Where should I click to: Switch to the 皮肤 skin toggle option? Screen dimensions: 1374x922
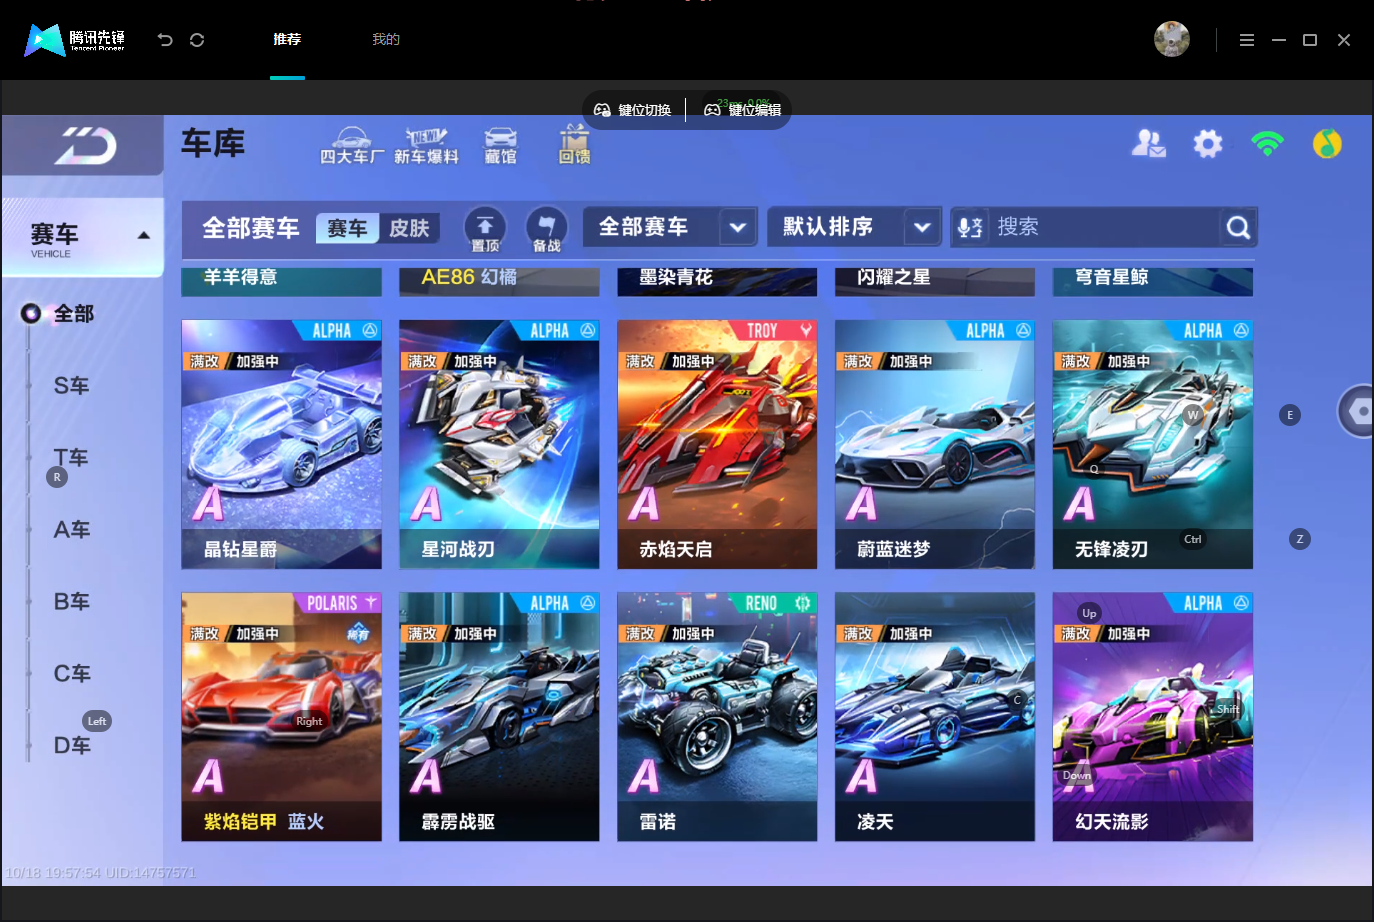pyautogui.click(x=409, y=228)
